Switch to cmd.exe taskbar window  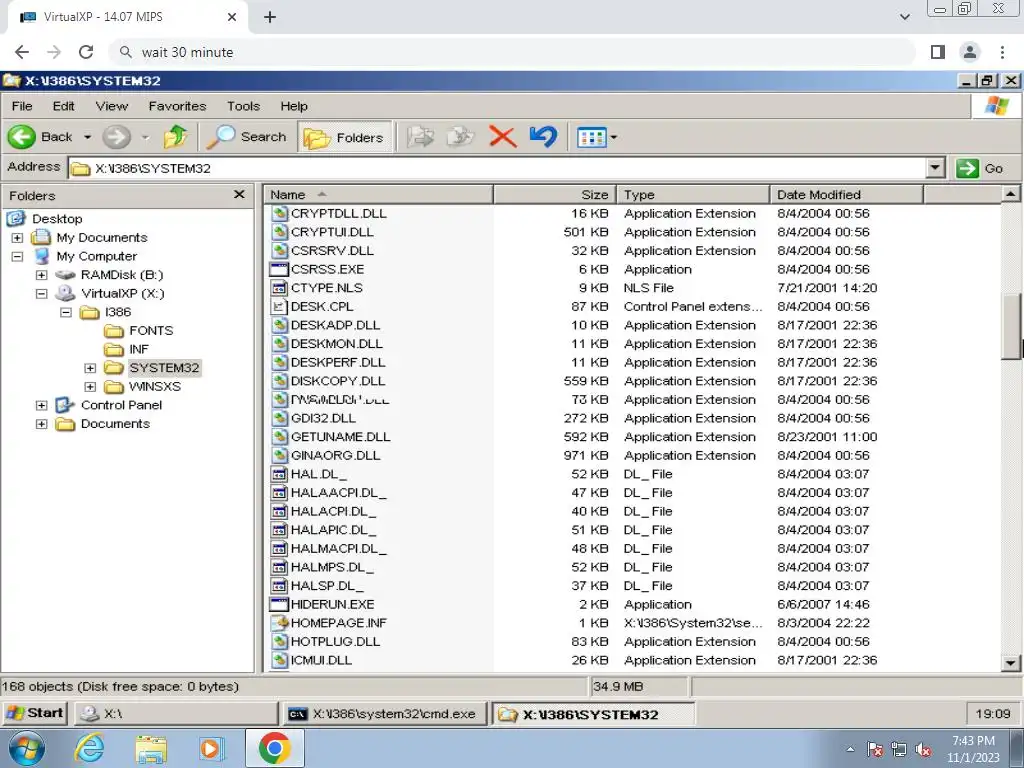(385, 714)
